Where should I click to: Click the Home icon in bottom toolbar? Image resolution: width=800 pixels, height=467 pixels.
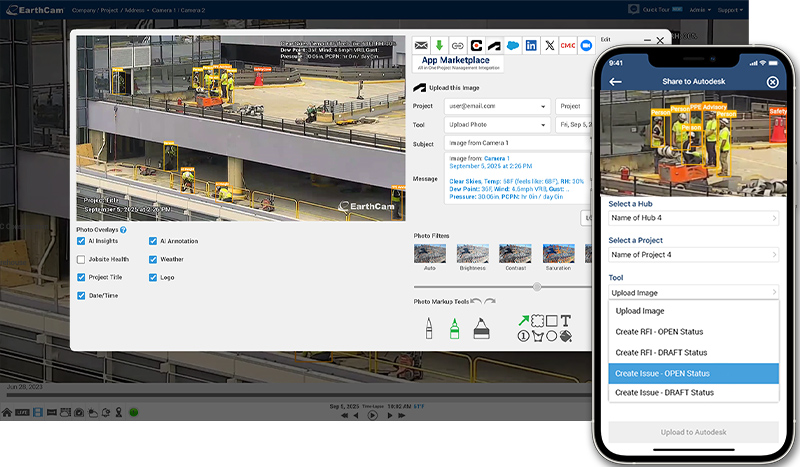click(x=7, y=412)
